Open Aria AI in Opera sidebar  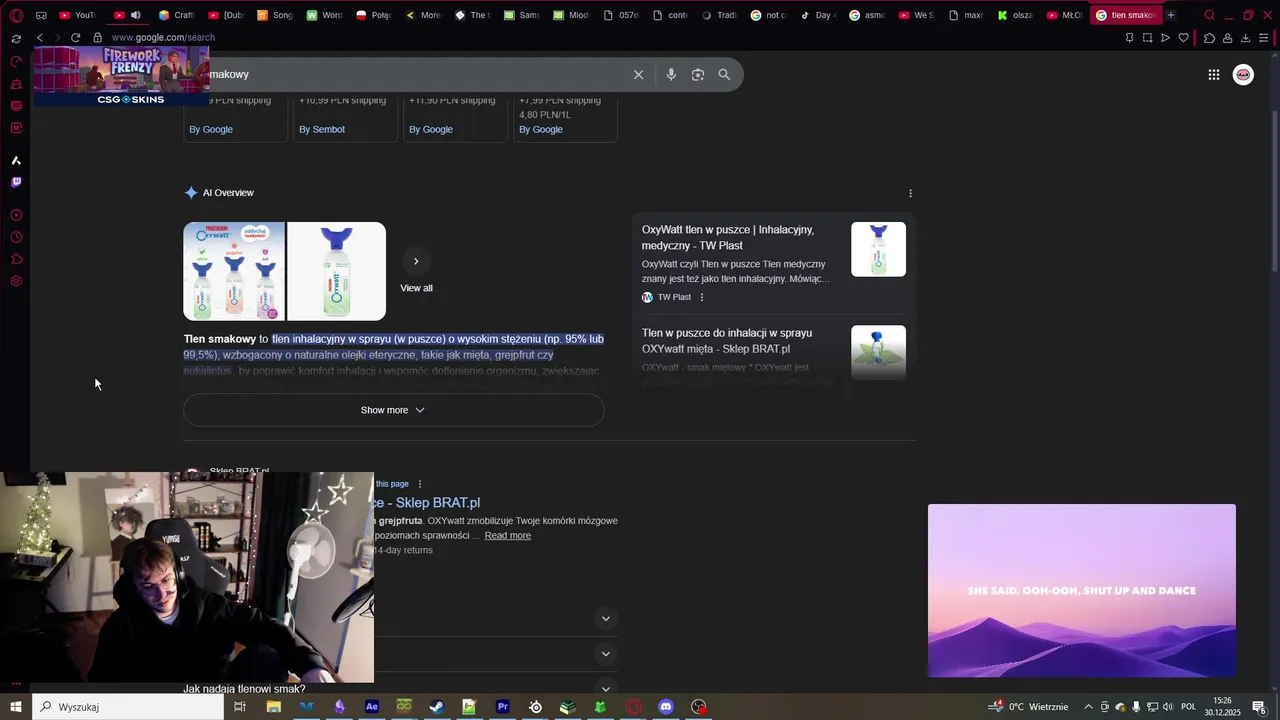(x=16, y=160)
